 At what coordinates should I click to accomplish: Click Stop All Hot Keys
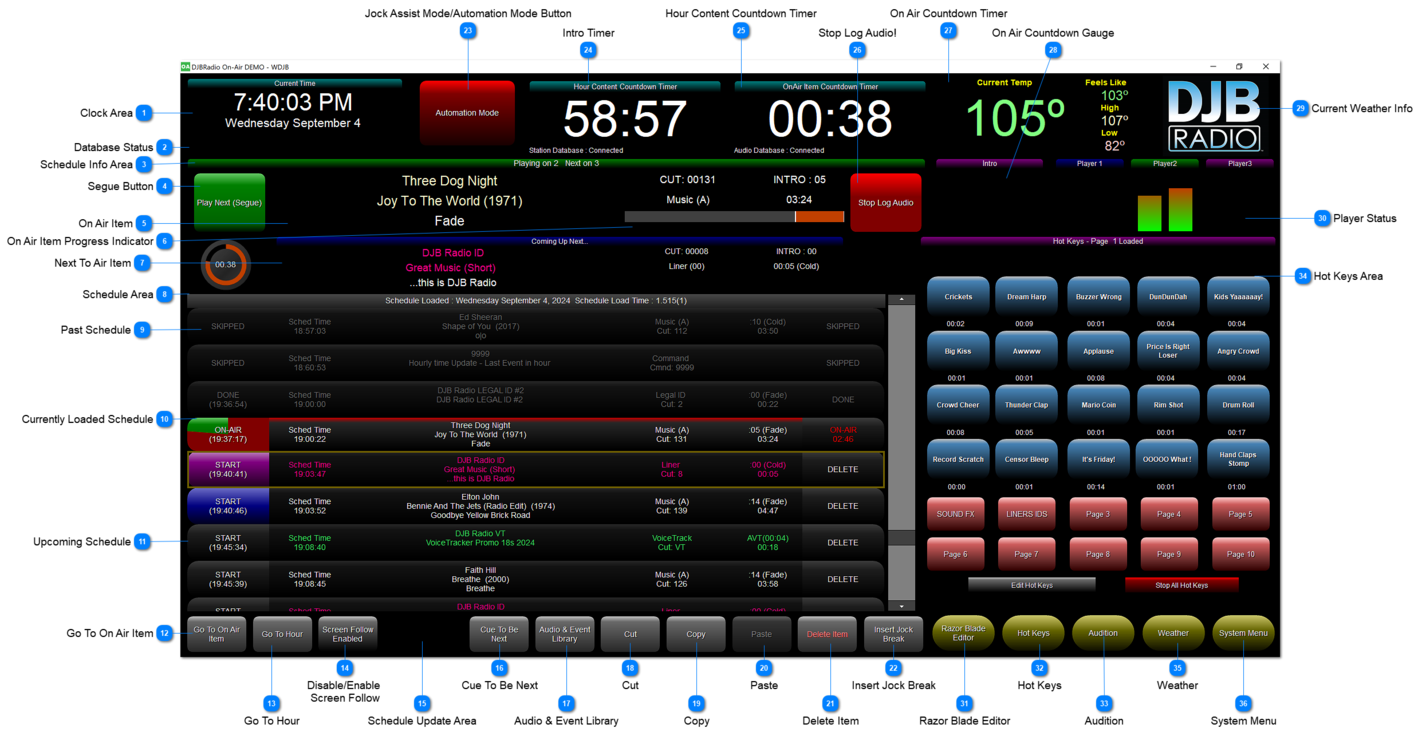pos(1182,585)
